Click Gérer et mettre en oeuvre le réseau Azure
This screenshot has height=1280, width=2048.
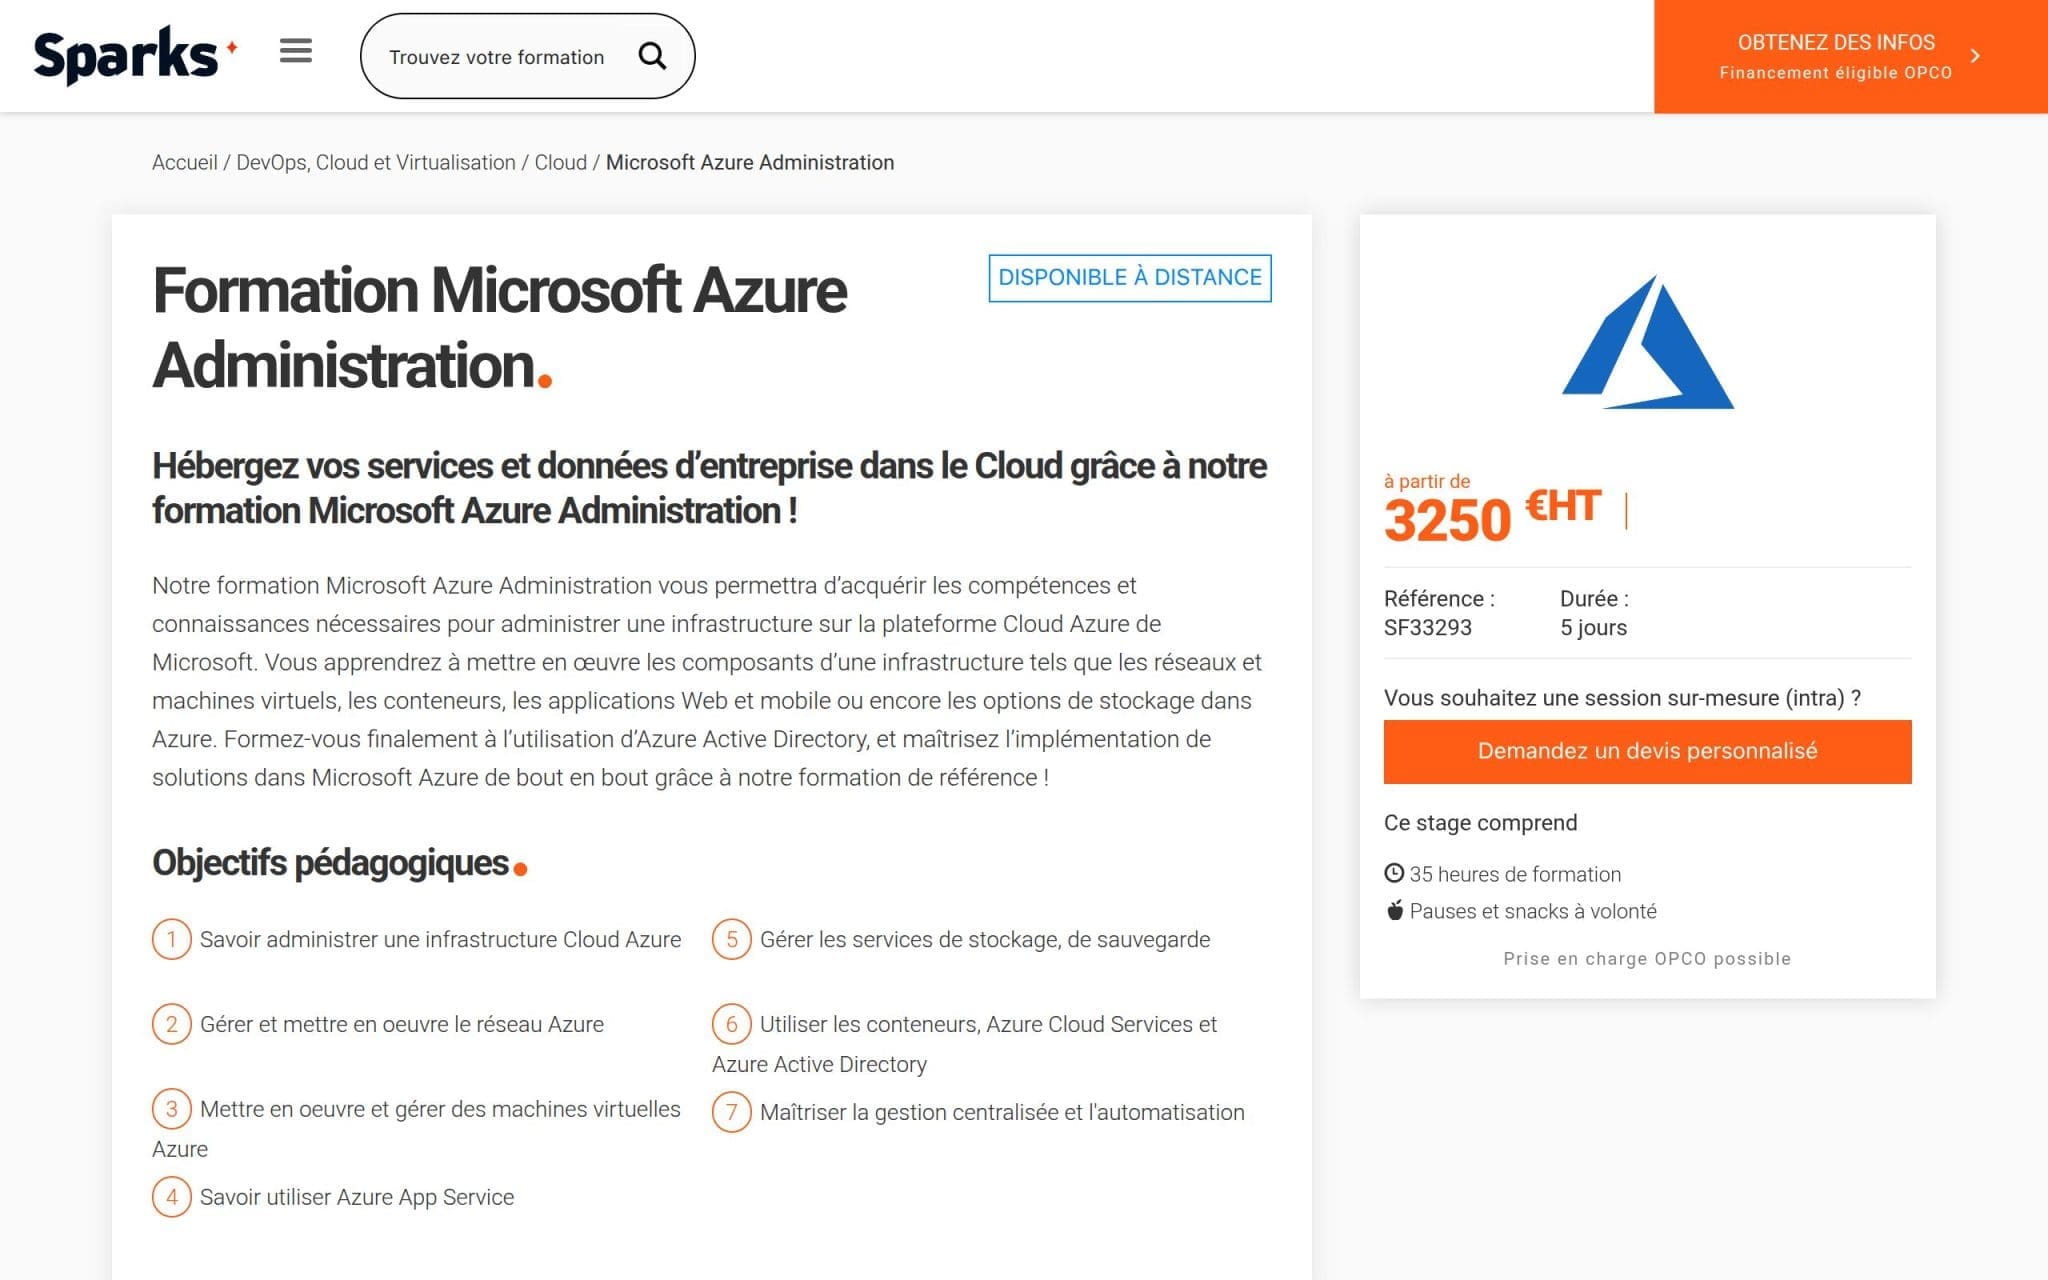point(402,1025)
